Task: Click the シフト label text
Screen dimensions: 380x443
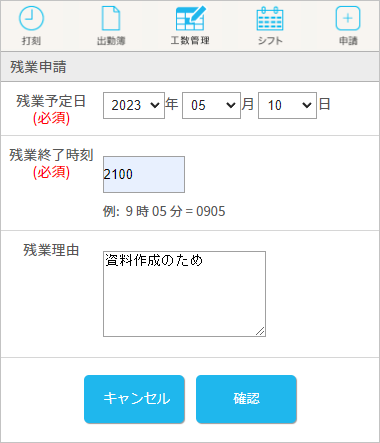Action: coord(270,41)
